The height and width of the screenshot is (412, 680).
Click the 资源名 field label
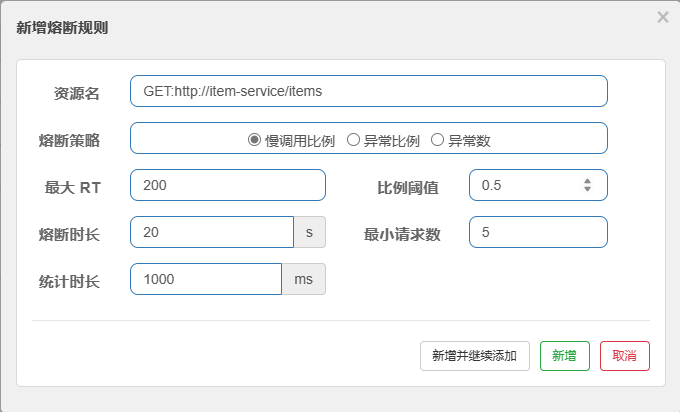coord(76,93)
